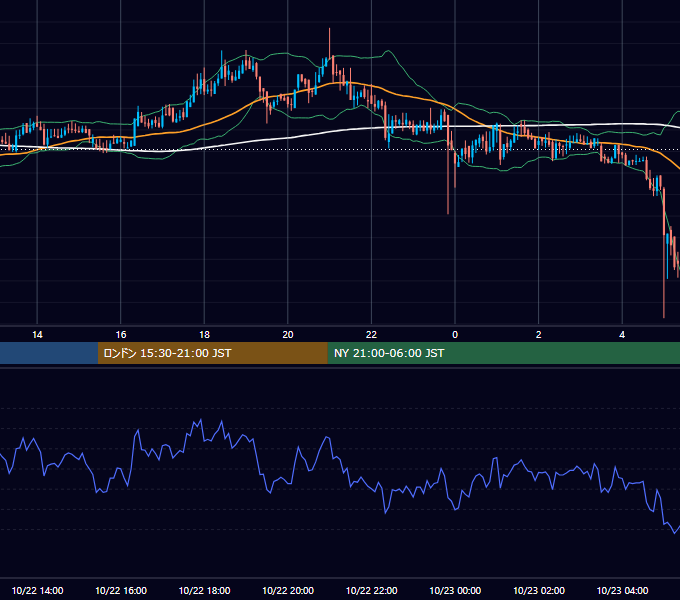Click the '10/23 04:00' date label
The height and width of the screenshot is (600, 680).
[622, 590]
